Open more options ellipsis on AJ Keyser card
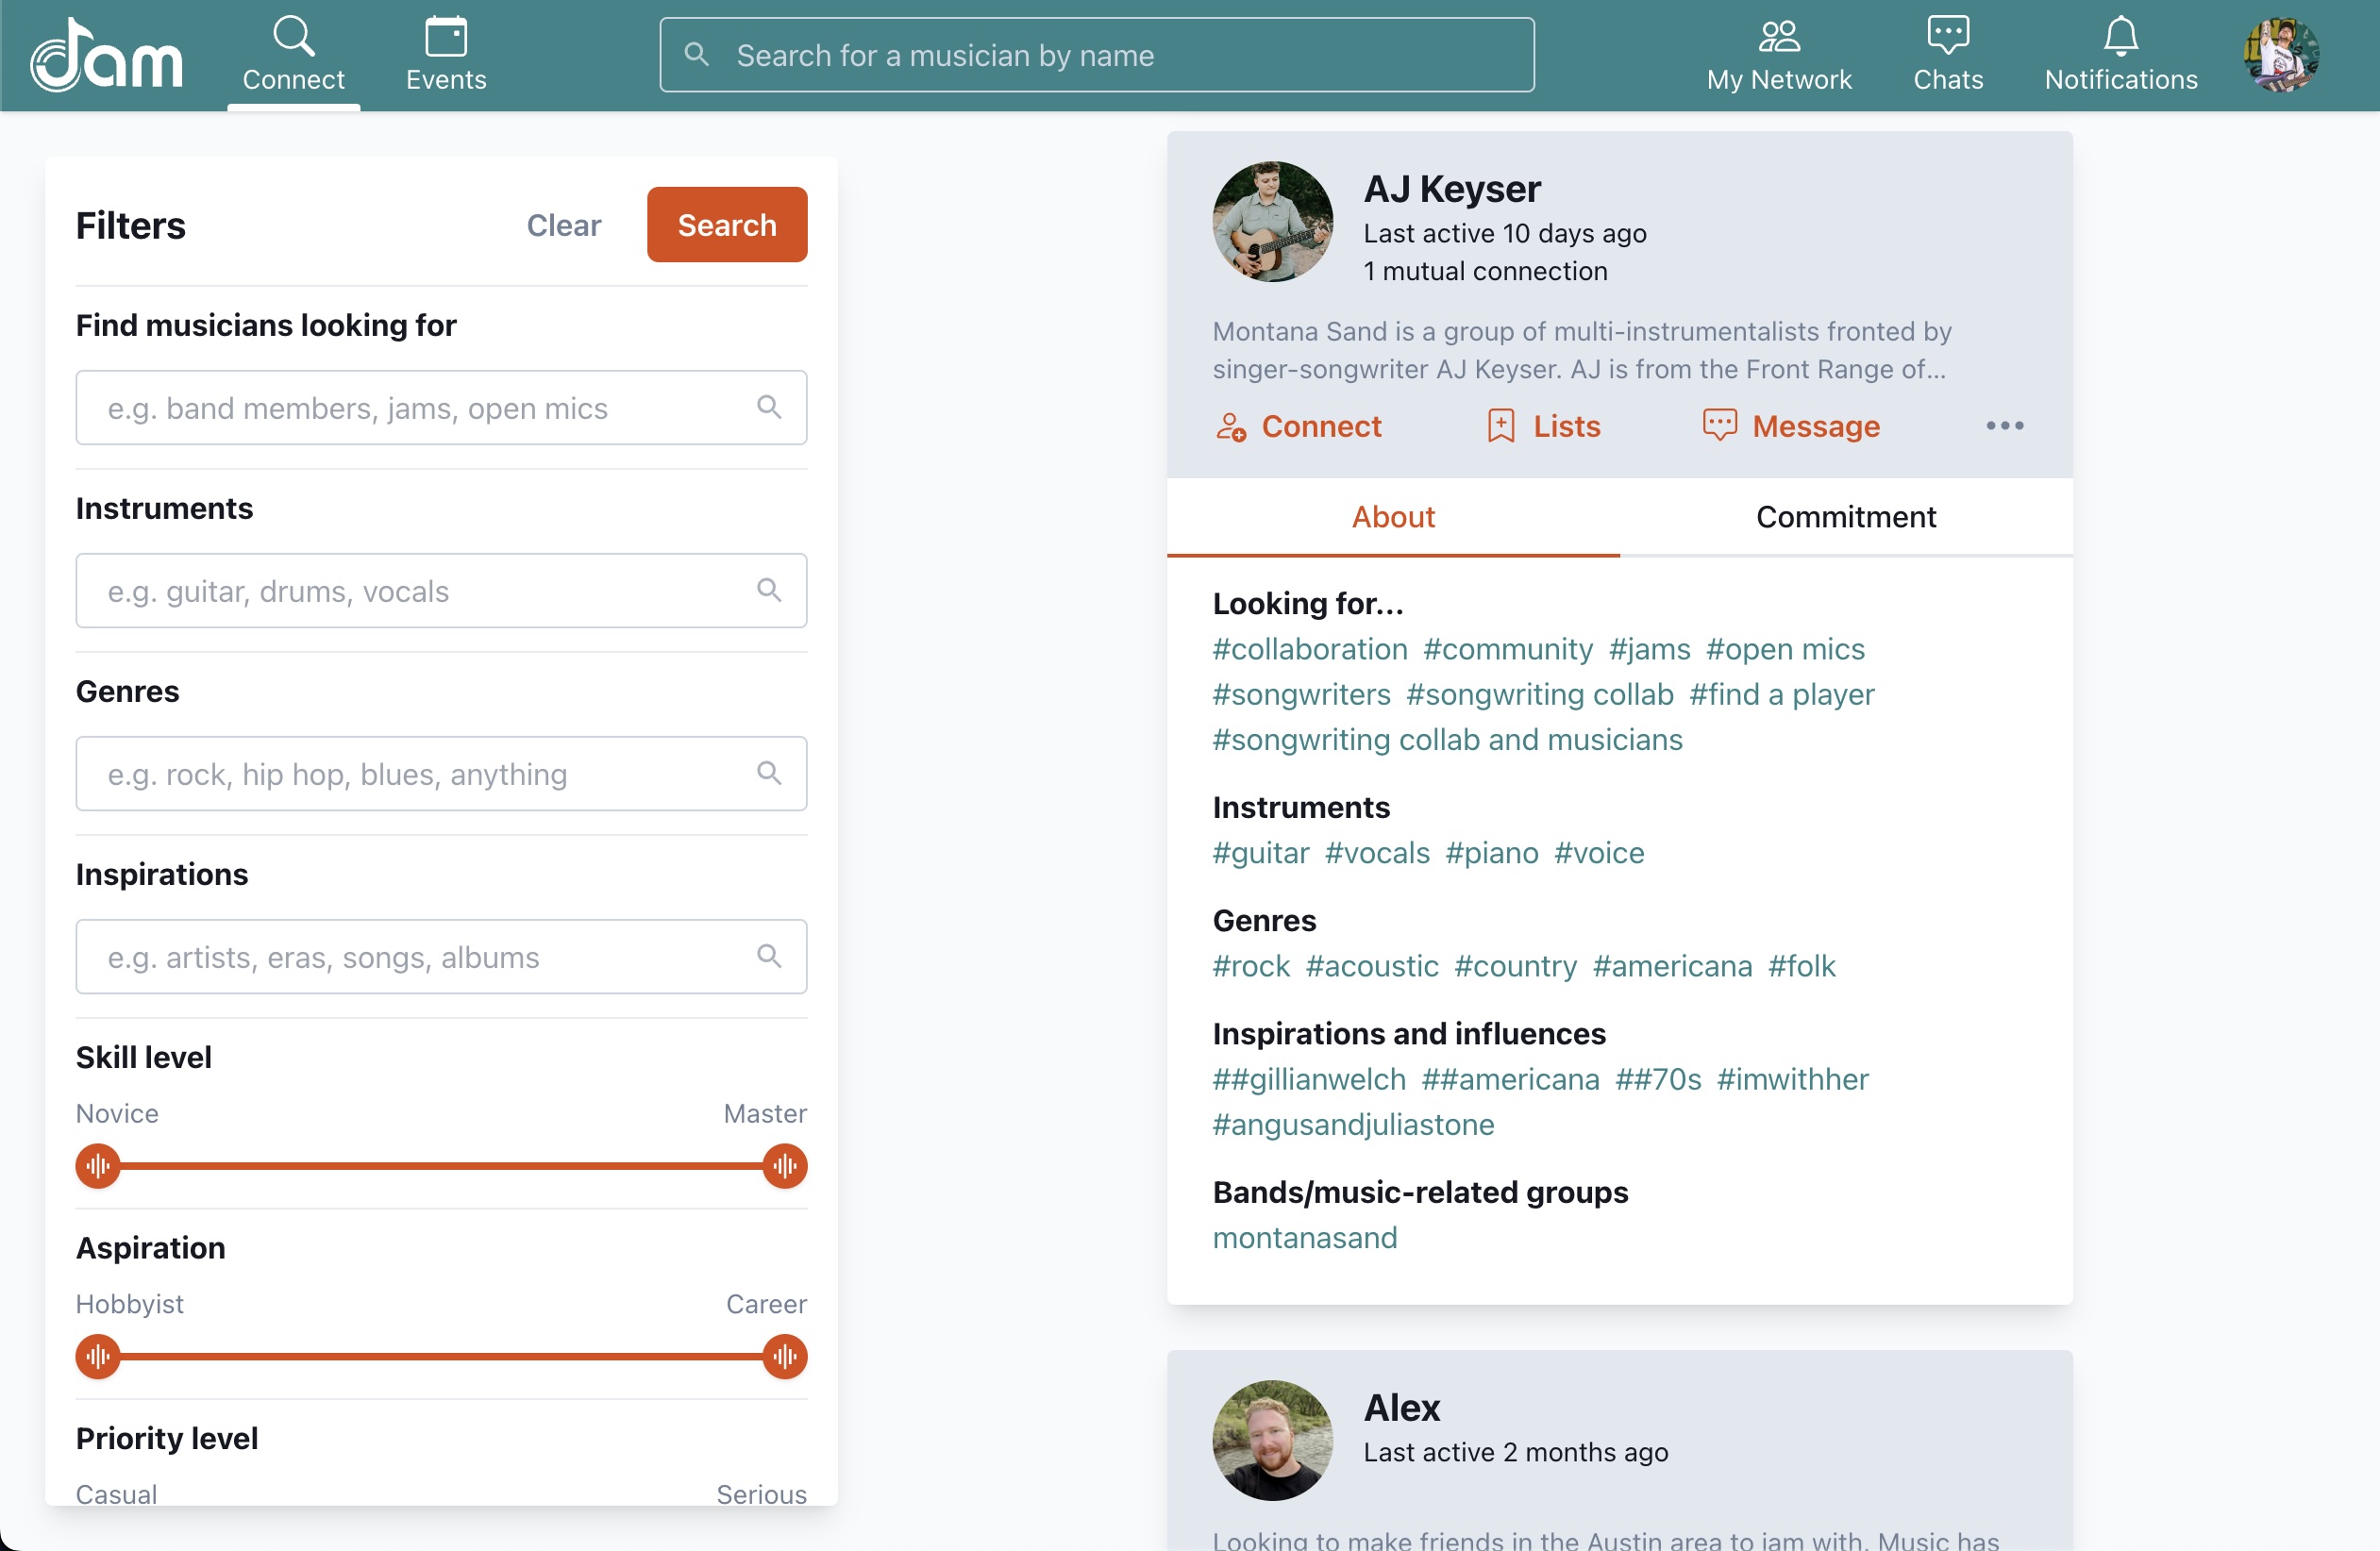This screenshot has height=1551, width=2380. [2004, 426]
